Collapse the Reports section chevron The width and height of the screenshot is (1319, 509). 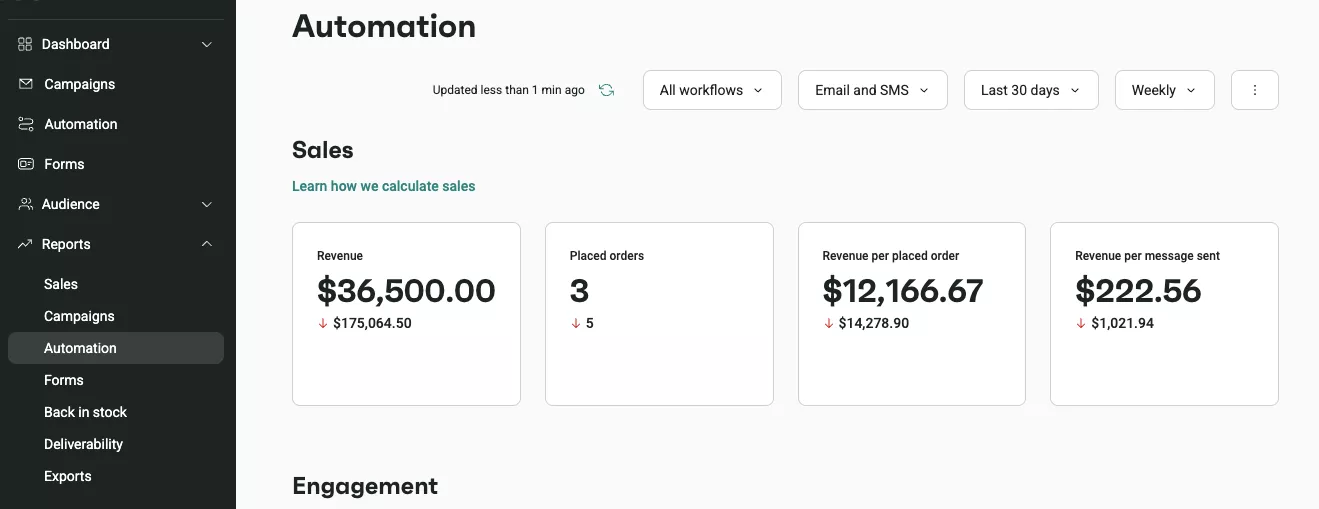pyautogui.click(x=207, y=244)
